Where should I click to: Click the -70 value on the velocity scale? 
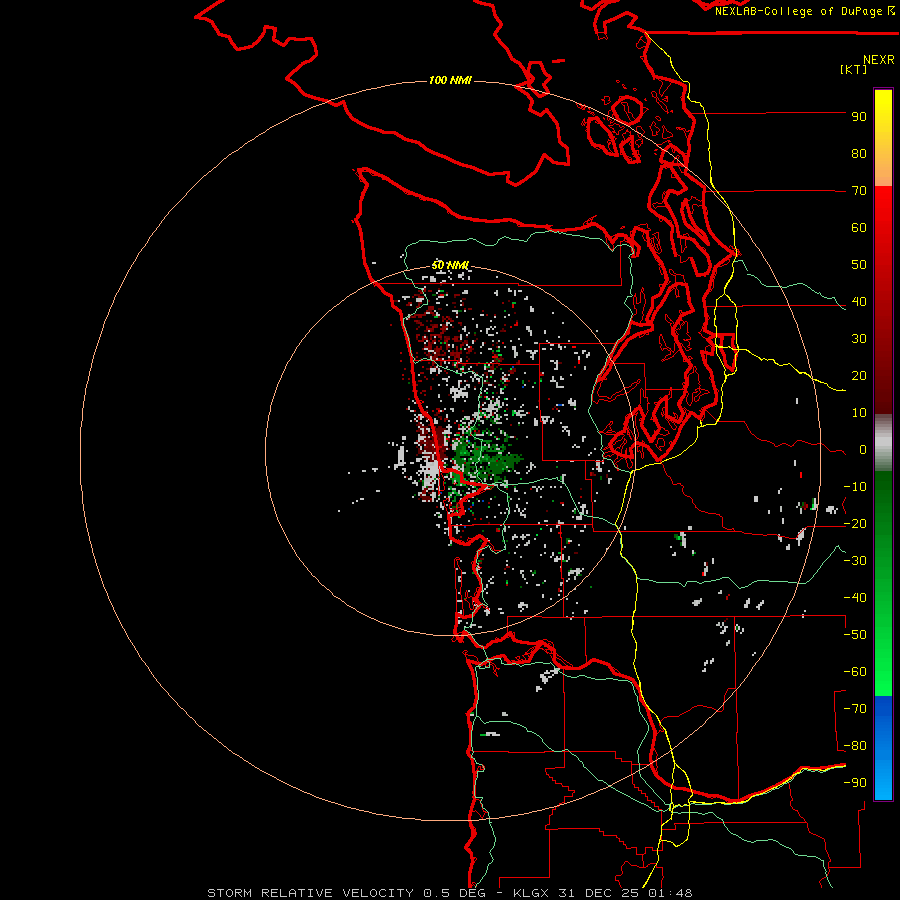[x=855, y=709]
